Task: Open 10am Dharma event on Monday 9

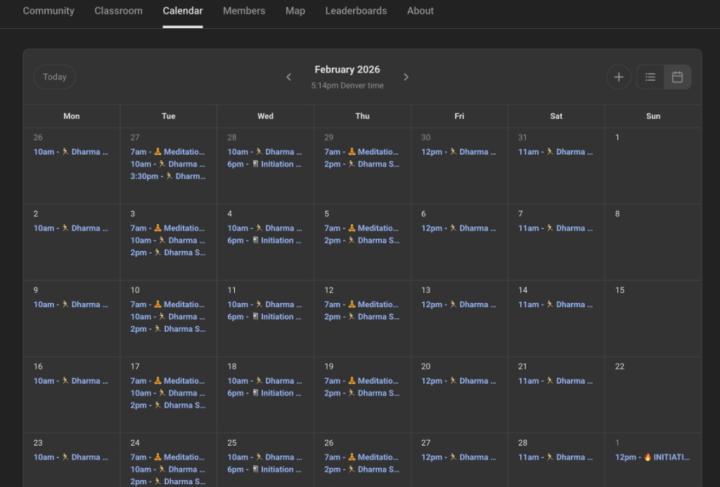Action: (71, 304)
